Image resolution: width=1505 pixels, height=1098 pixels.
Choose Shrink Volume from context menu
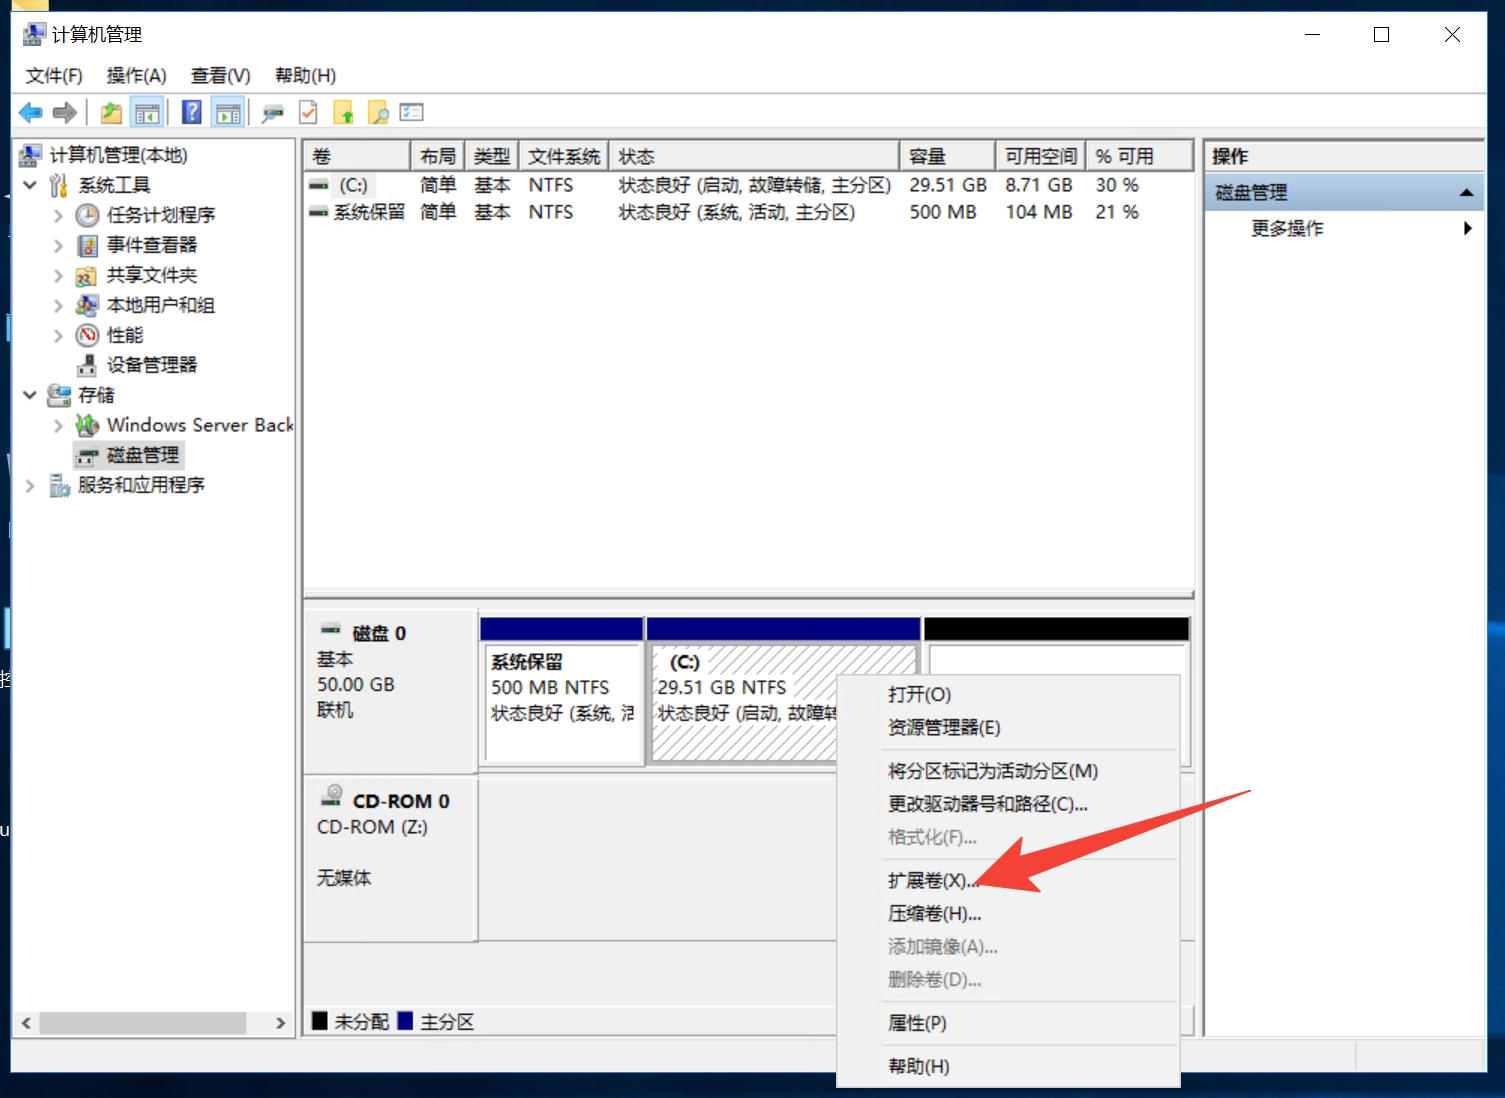(934, 913)
